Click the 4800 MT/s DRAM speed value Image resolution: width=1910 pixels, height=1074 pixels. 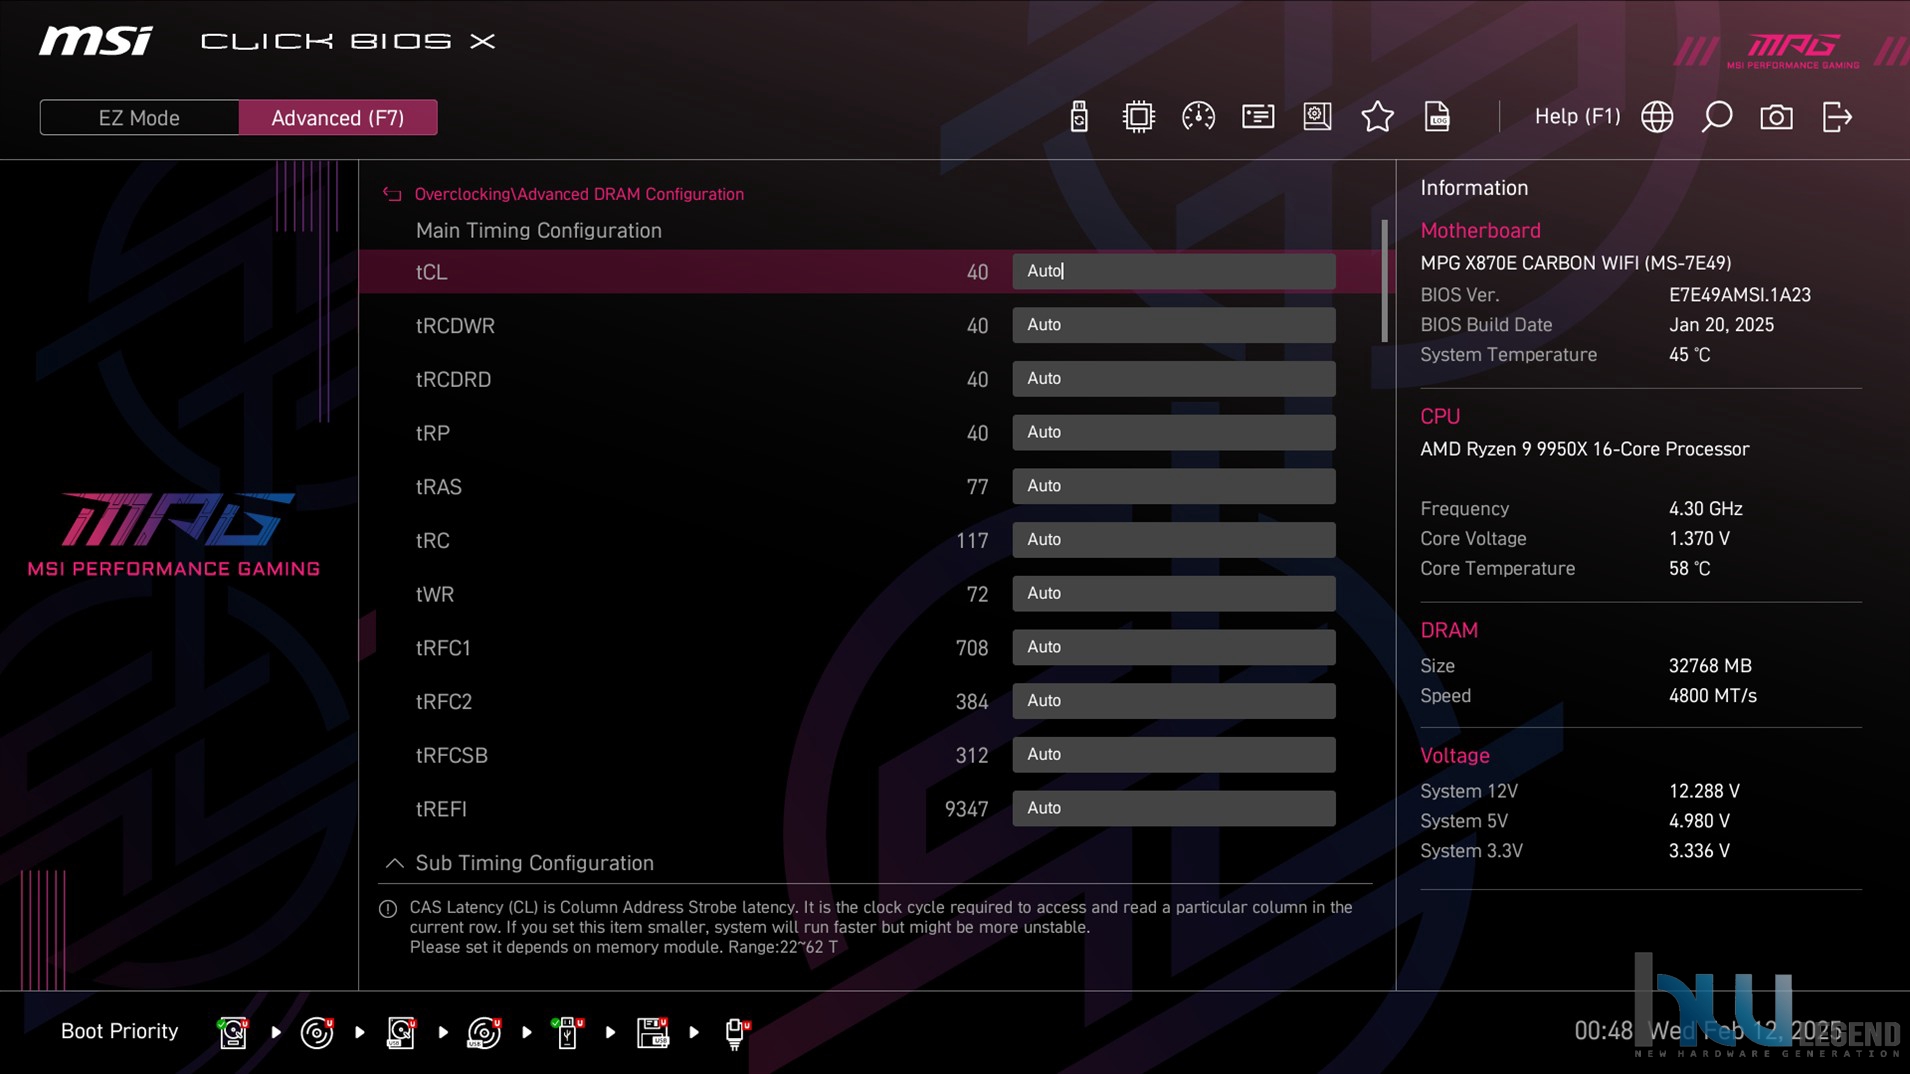(x=1712, y=696)
